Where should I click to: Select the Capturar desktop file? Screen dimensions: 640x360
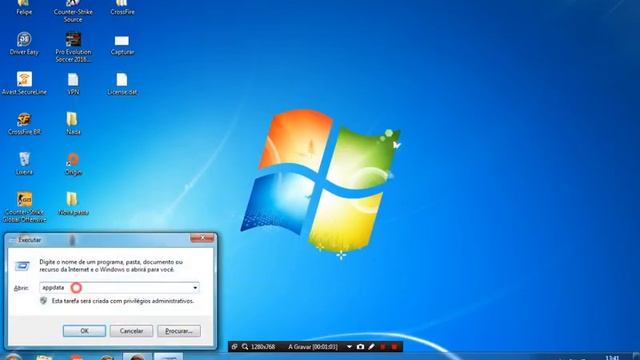pos(122,45)
